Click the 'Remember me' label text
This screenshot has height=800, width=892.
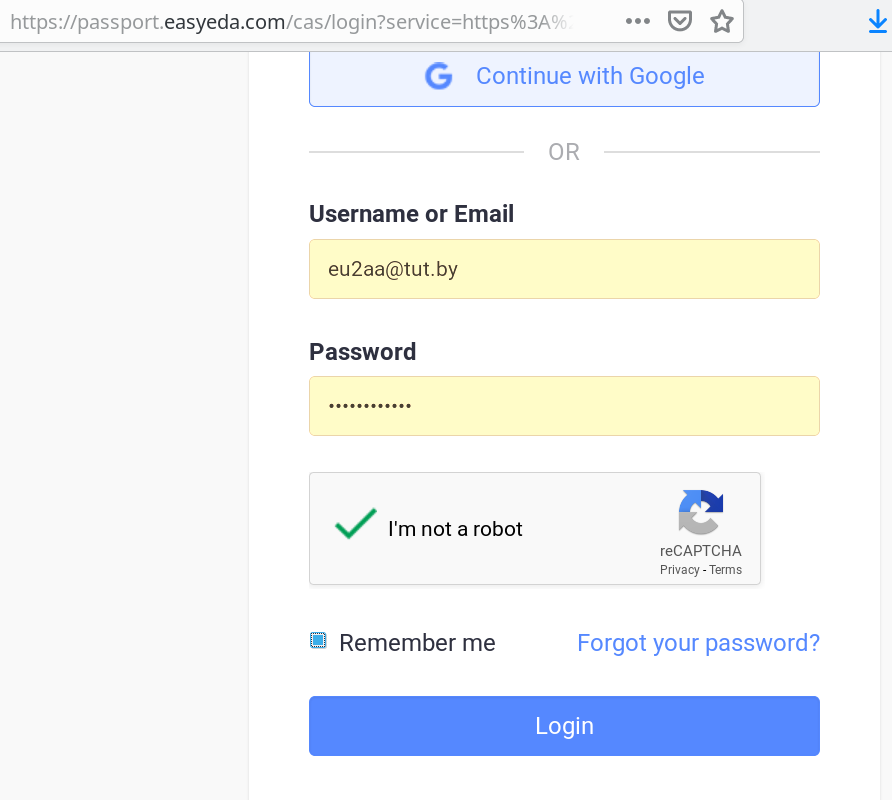click(x=417, y=643)
